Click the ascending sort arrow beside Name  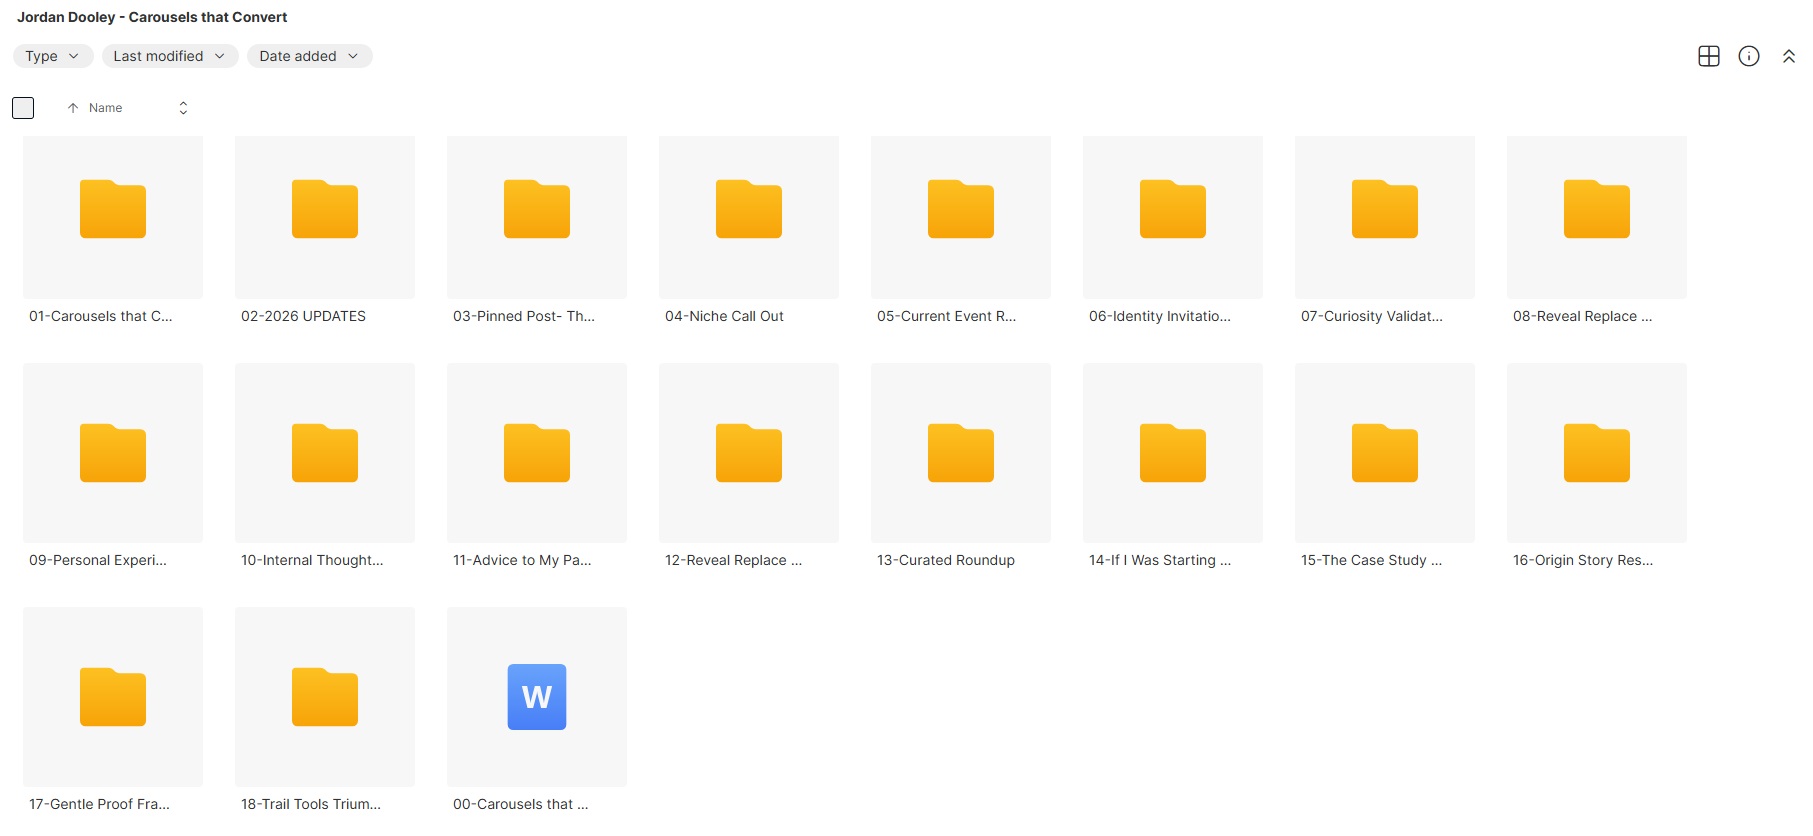[73, 108]
